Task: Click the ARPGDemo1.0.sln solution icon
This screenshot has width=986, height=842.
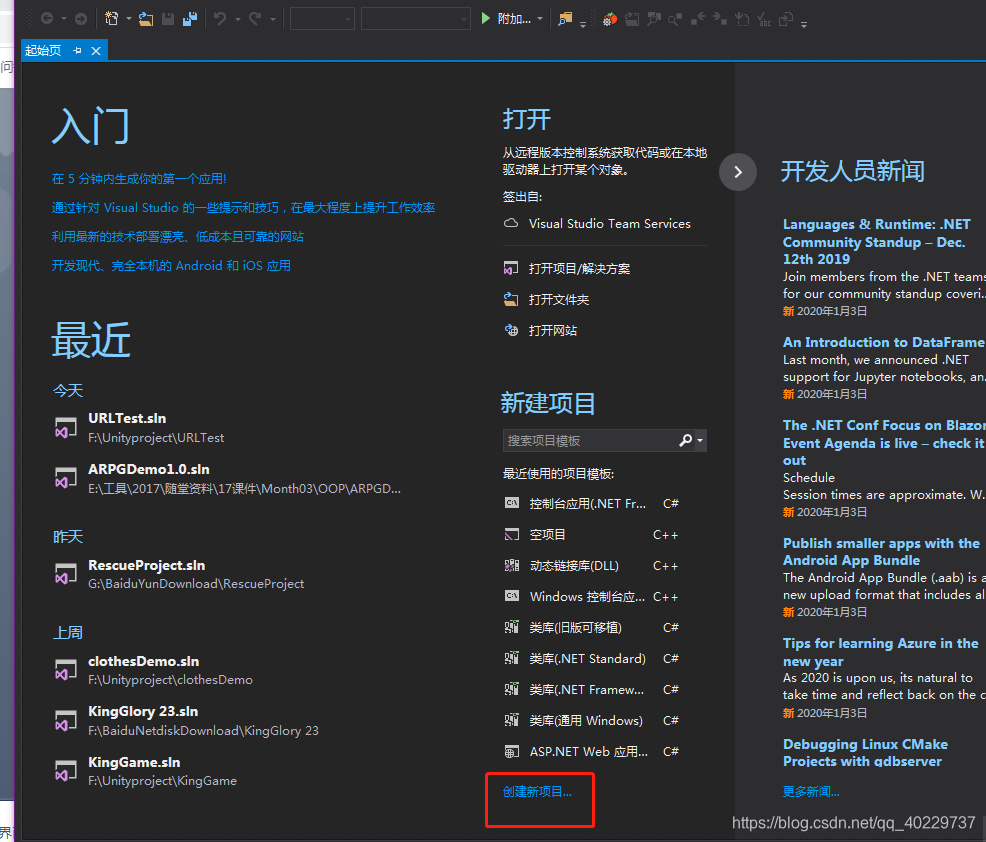Action: 65,479
